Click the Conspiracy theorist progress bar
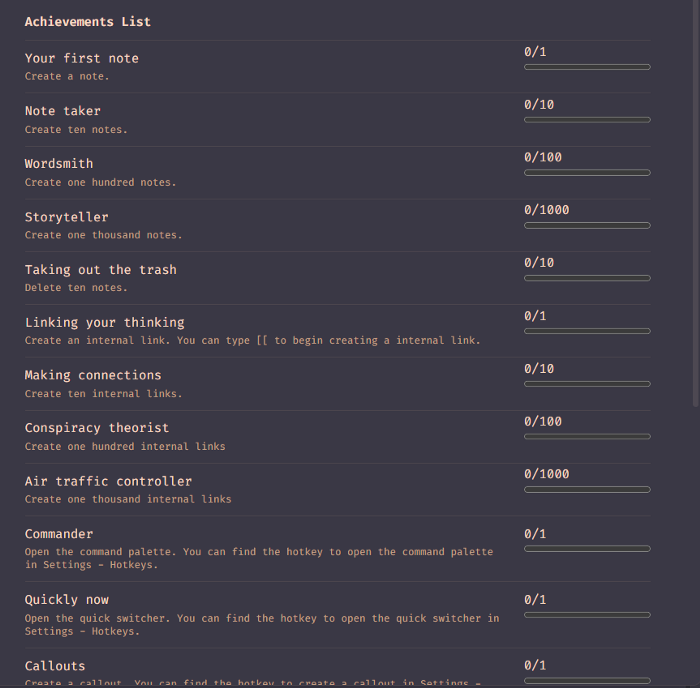The width and height of the screenshot is (700, 688). [x=587, y=437]
